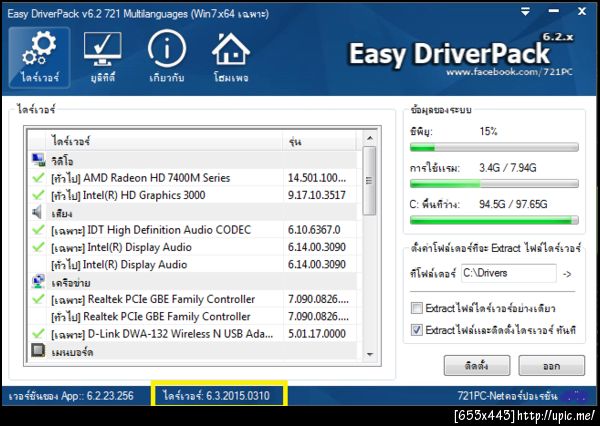Click the arrow button to browse extract folder
Viewport: 600px width, 426px height.
point(567,274)
